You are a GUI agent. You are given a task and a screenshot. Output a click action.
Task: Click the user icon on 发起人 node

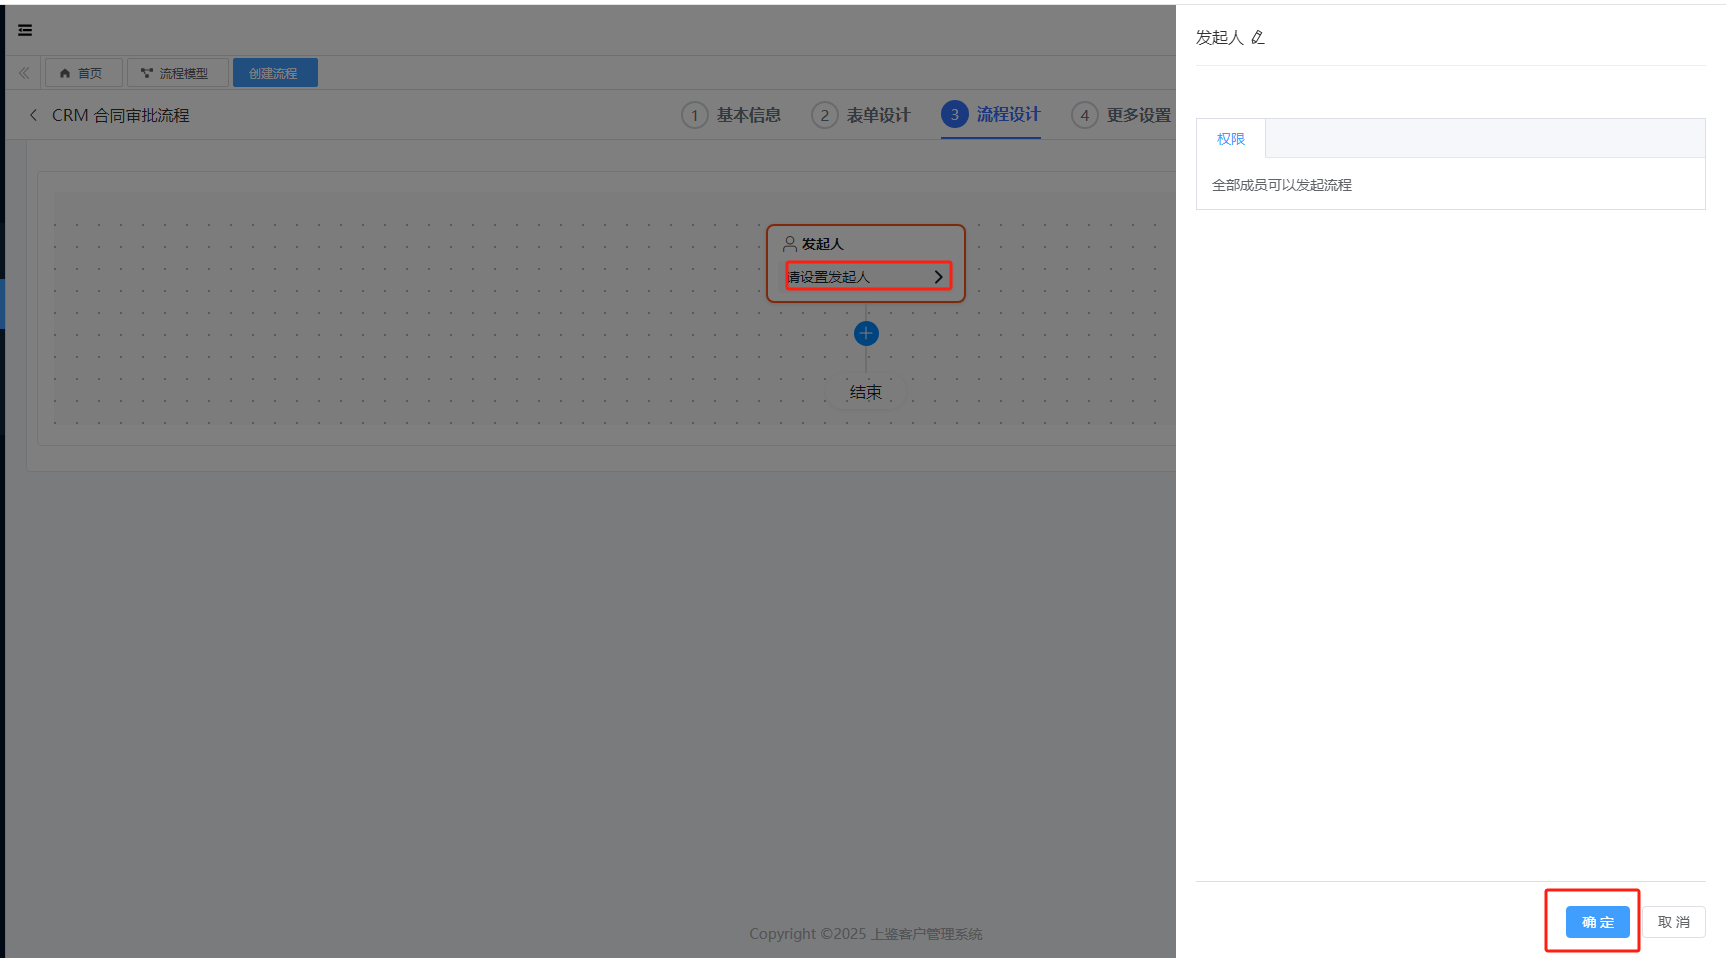tap(789, 244)
